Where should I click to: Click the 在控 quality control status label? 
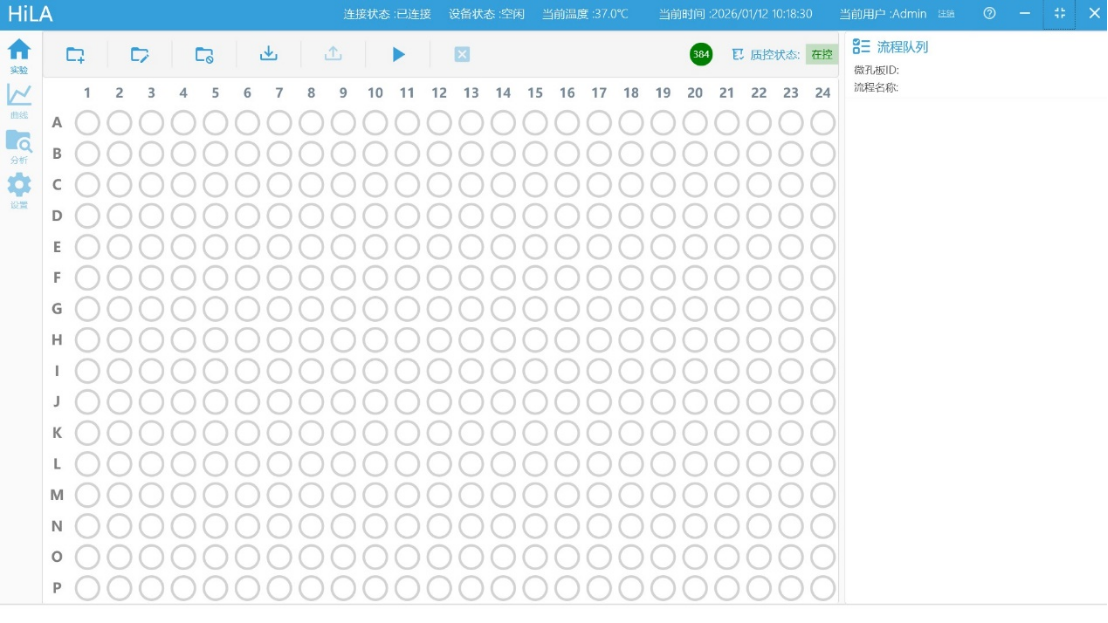click(x=821, y=55)
